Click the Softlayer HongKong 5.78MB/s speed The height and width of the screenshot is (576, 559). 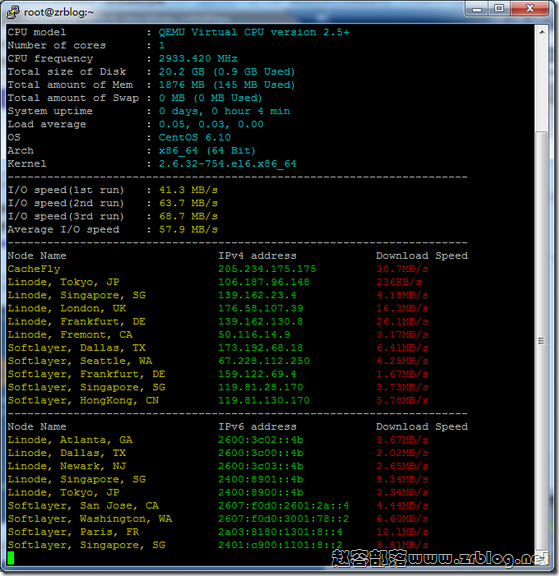pyautogui.click(x=402, y=400)
